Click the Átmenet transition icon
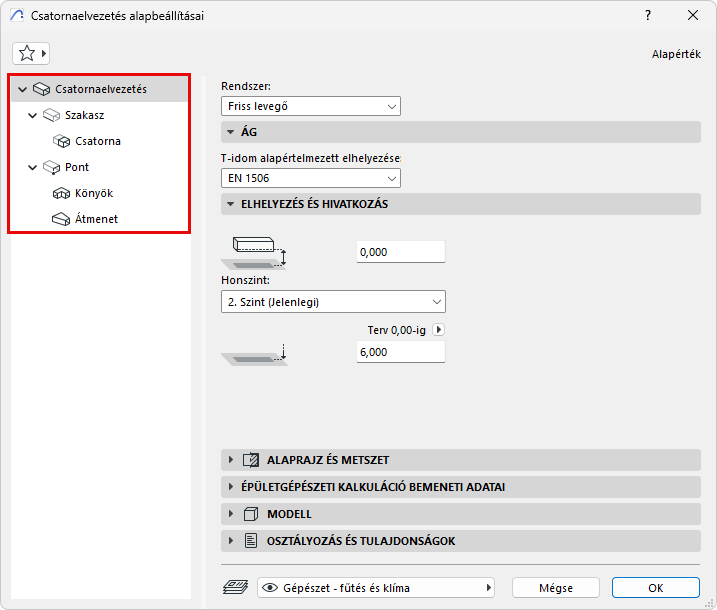The width and height of the screenshot is (717, 610). [62, 219]
